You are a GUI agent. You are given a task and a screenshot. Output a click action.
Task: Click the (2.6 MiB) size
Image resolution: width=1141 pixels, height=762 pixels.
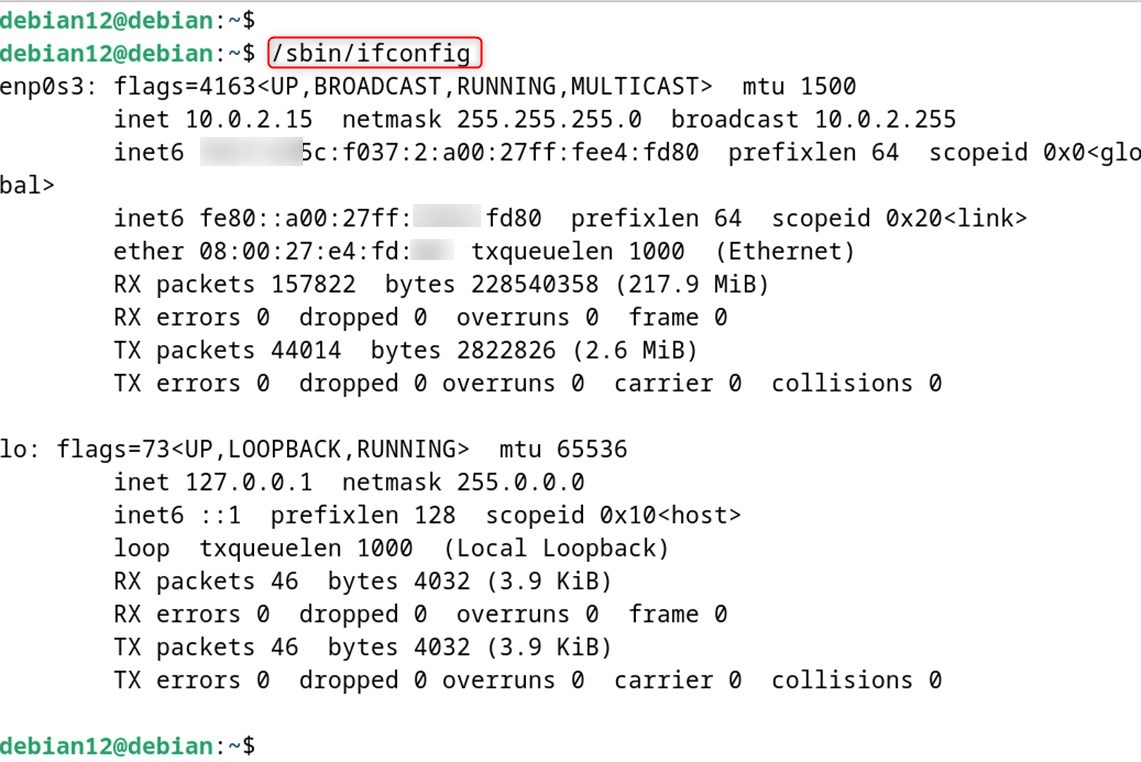click(x=635, y=350)
